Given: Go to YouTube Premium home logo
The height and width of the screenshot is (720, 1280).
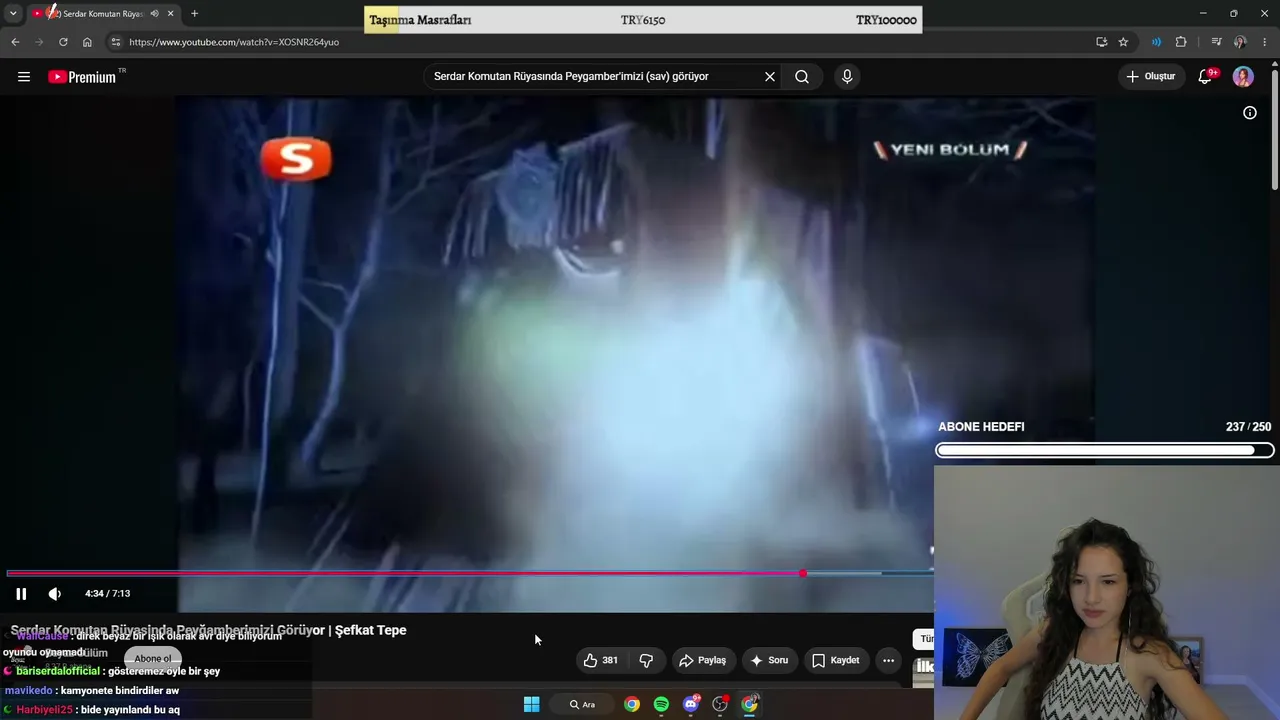Looking at the screenshot, I should pos(82,77).
